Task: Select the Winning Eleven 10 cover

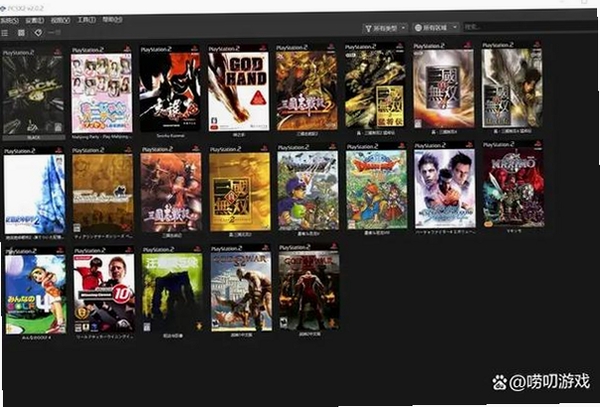Action: pos(104,290)
